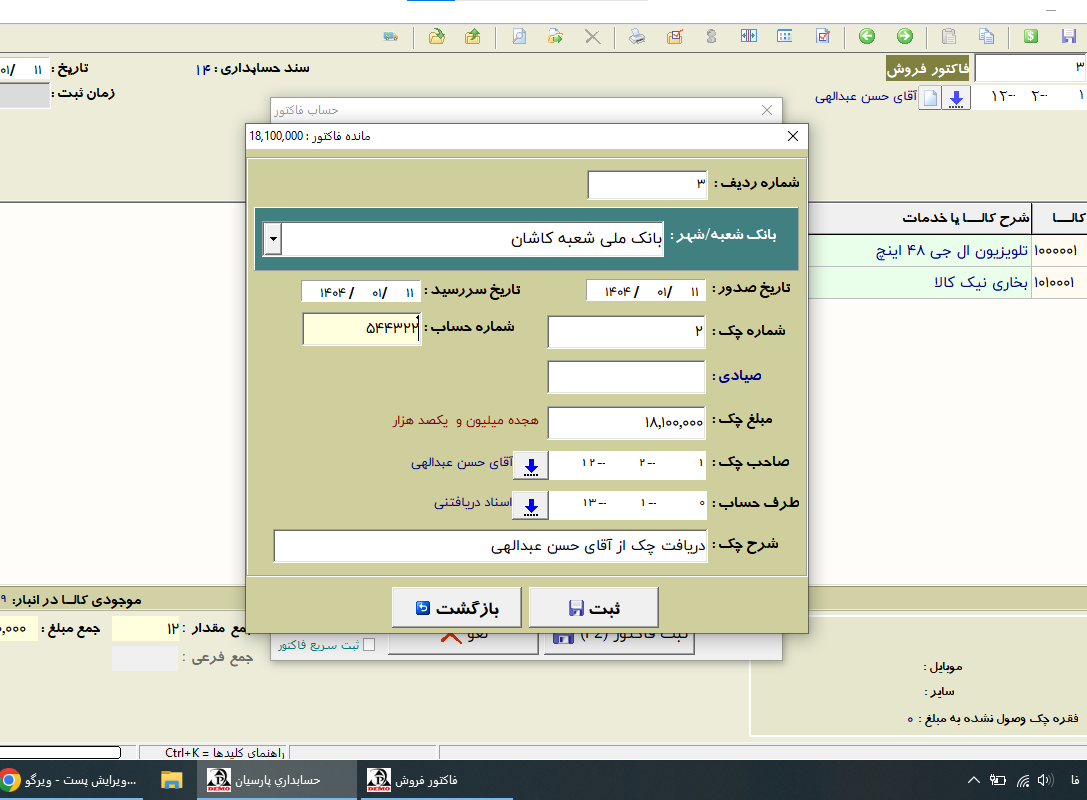Click the delivery truck icon in toolbar
The width and height of the screenshot is (1087, 800).
pyautogui.click(x=391, y=37)
